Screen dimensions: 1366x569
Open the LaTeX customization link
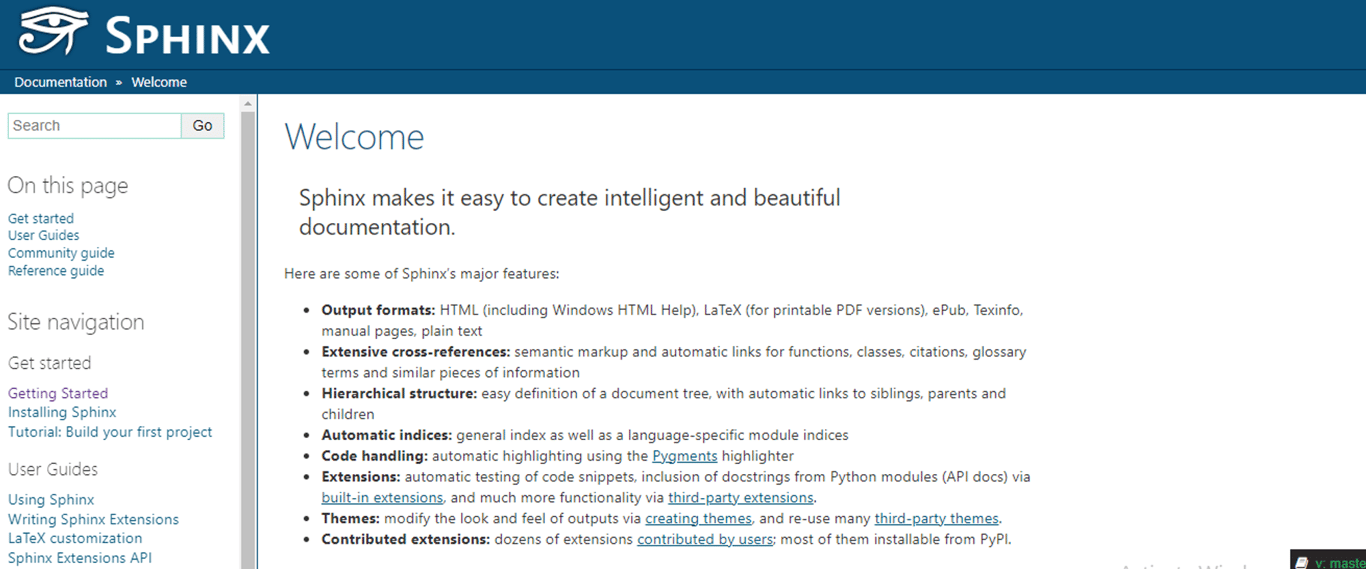(x=75, y=538)
